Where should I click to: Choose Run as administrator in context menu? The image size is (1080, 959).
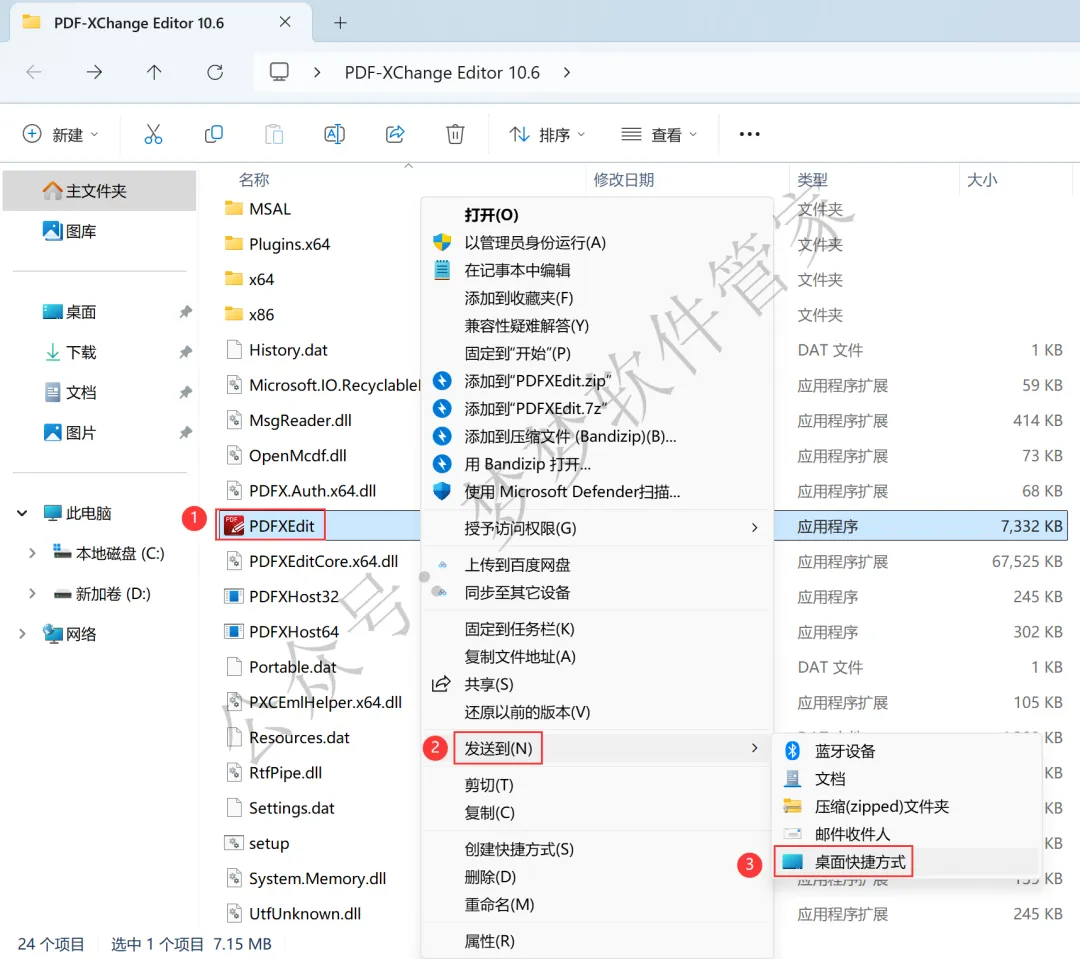coord(596,243)
